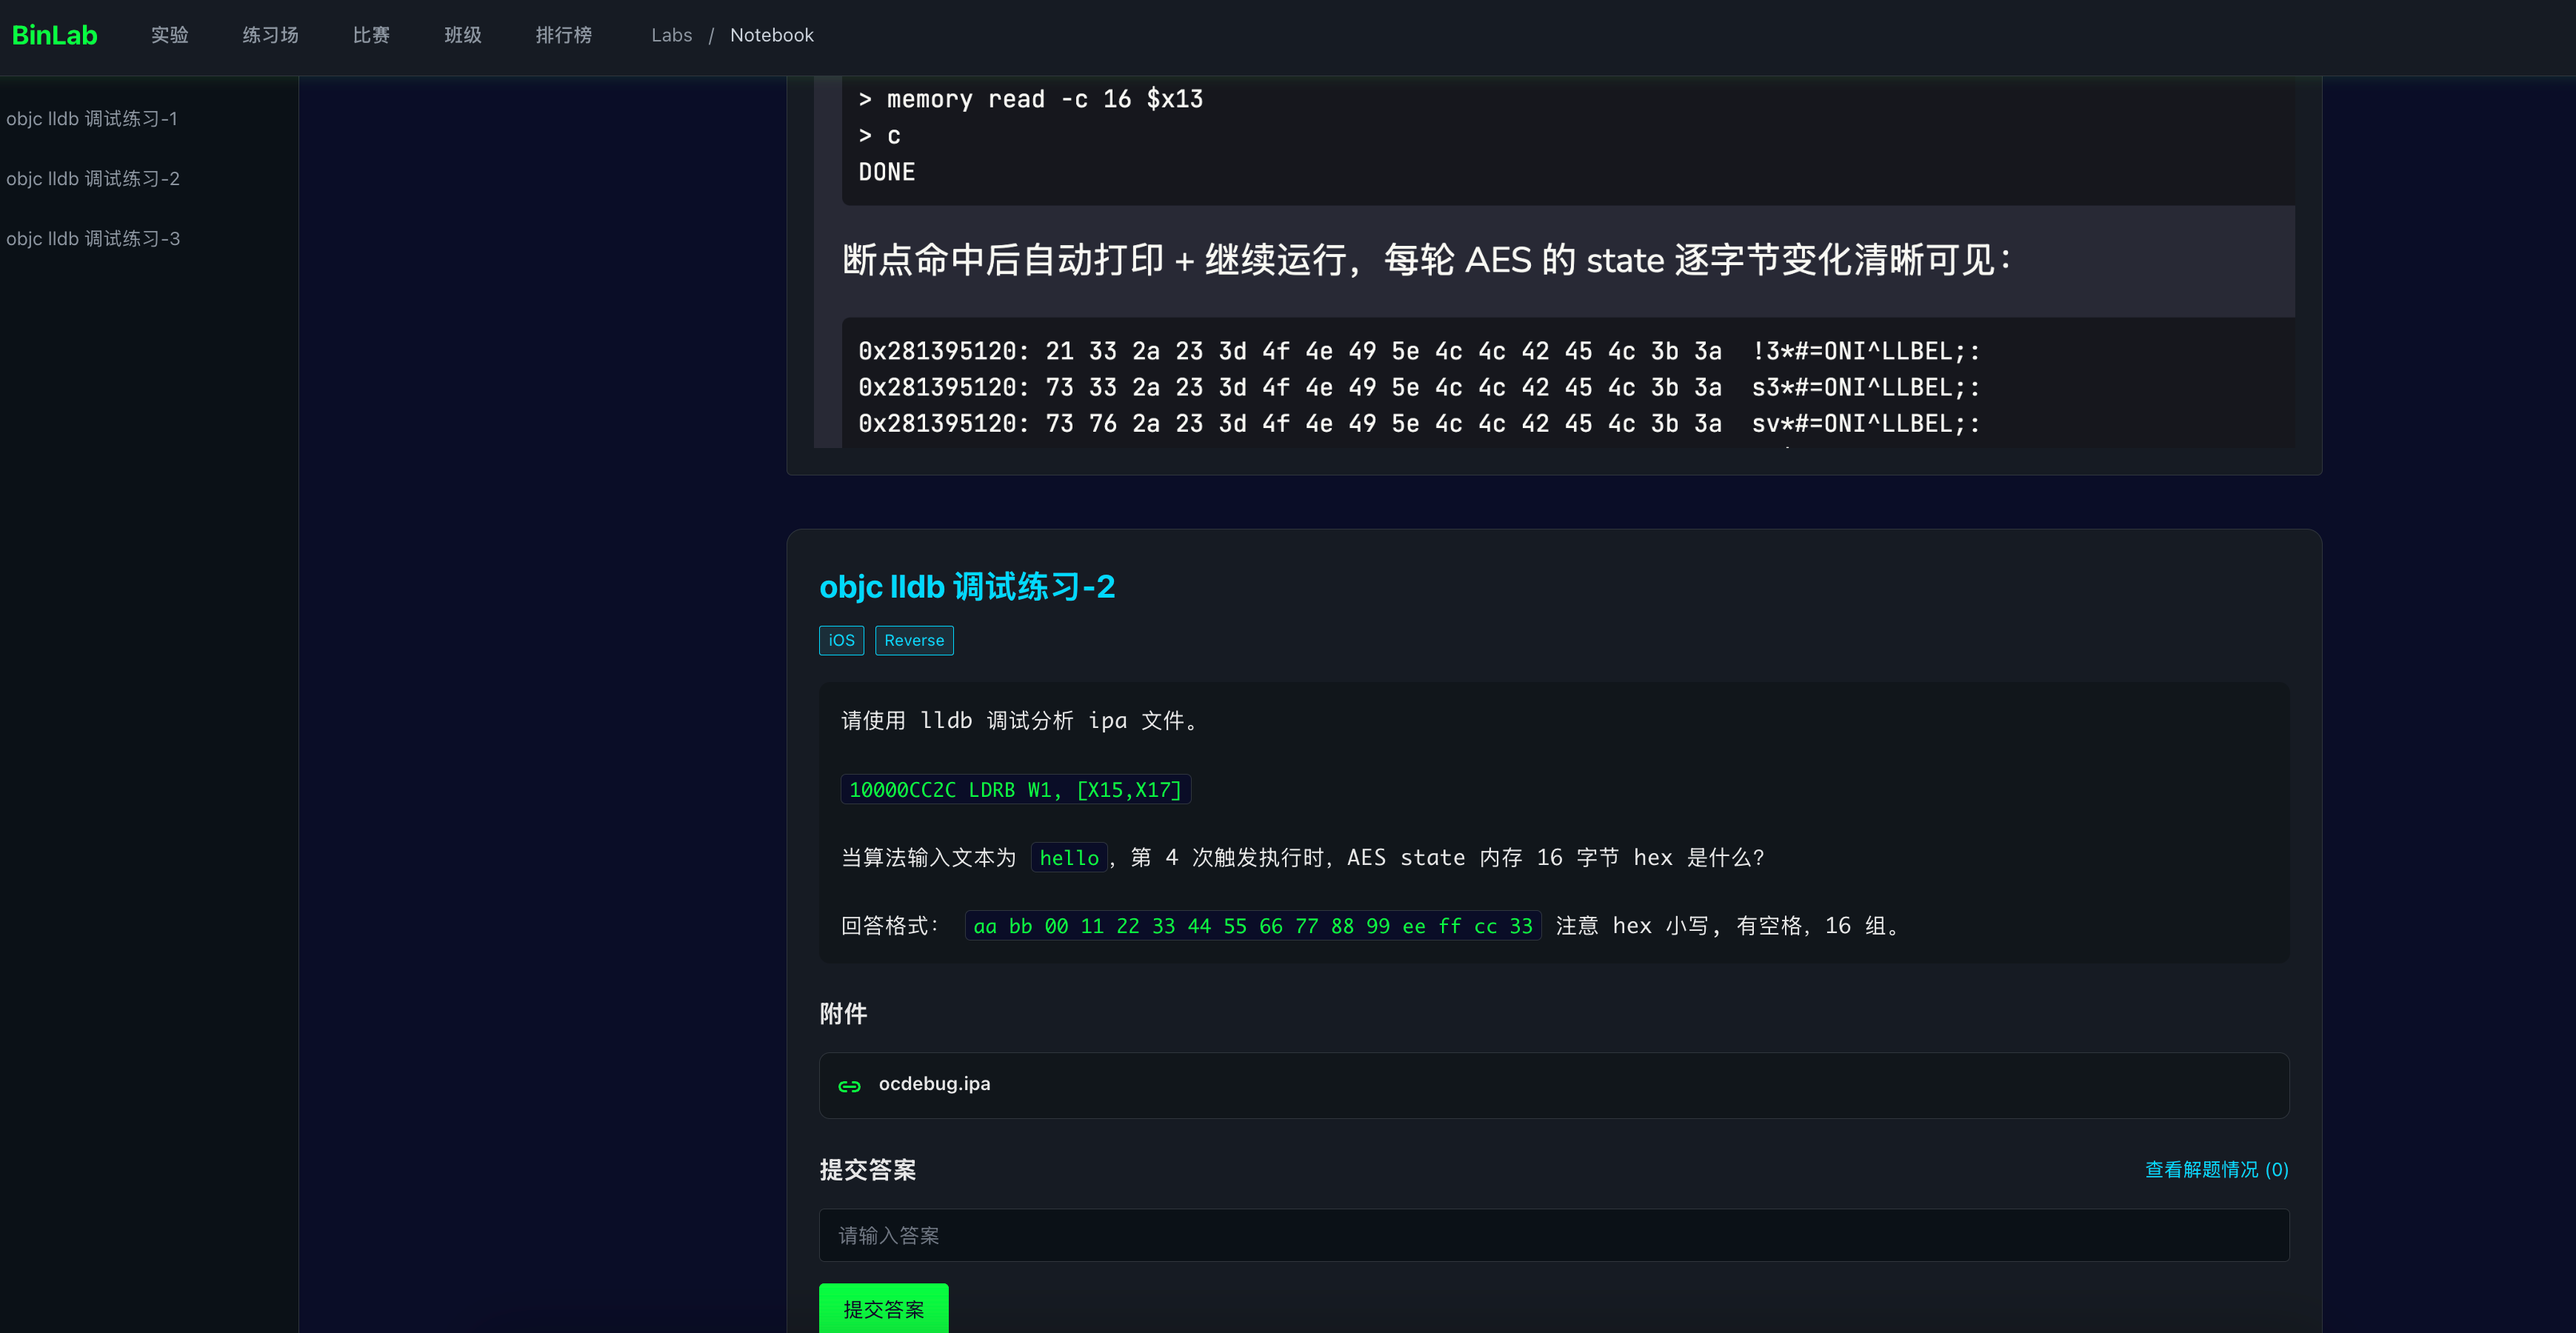Select objc lldb 调试练习-2 in the sidebar
The width and height of the screenshot is (2576, 1333).
[93, 178]
